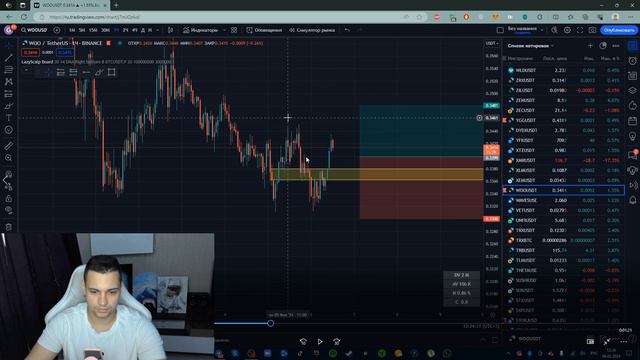640x360 pixels.
Task: Open the USDT currency dropdown on price scale
Action: [492, 43]
